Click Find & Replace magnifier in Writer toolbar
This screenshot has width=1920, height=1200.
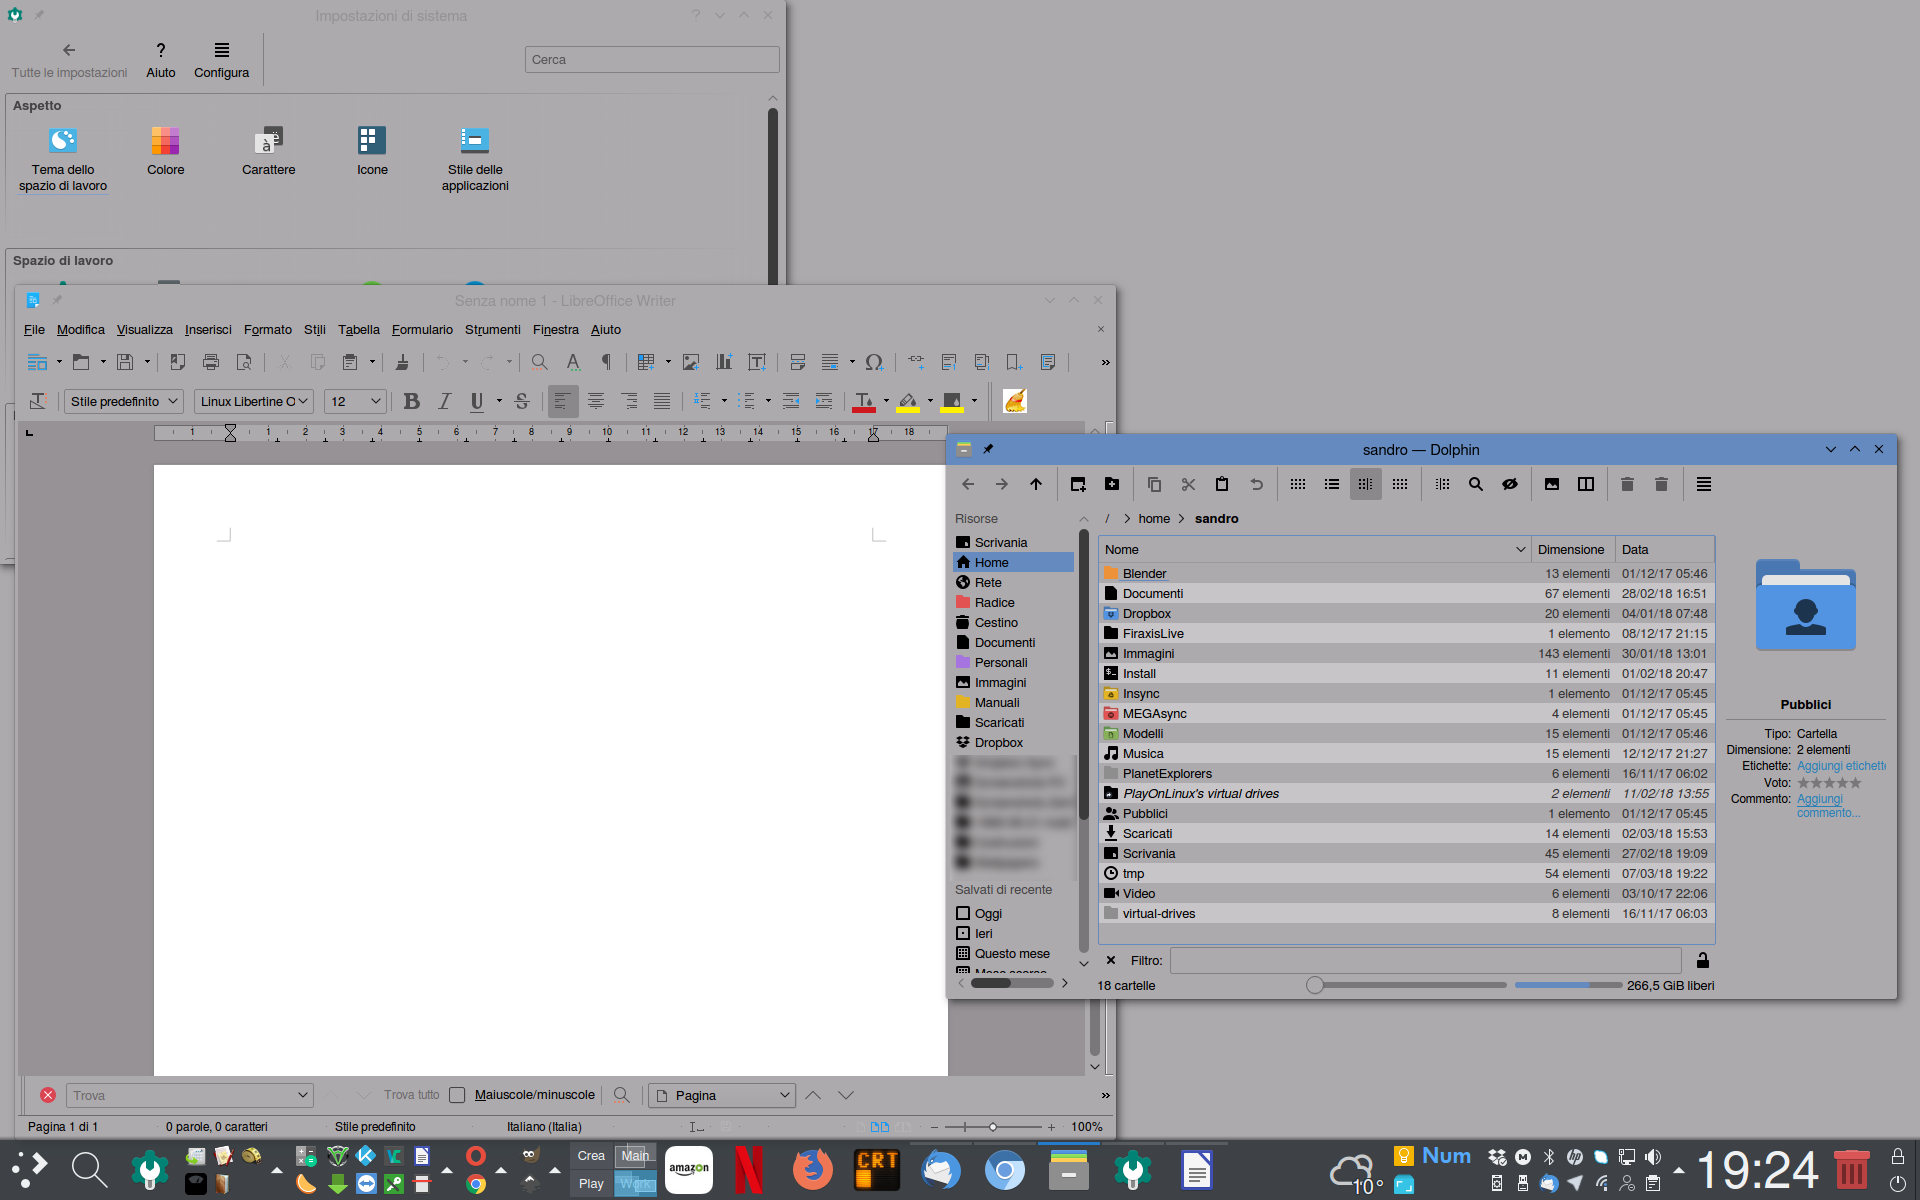pyautogui.click(x=539, y=362)
